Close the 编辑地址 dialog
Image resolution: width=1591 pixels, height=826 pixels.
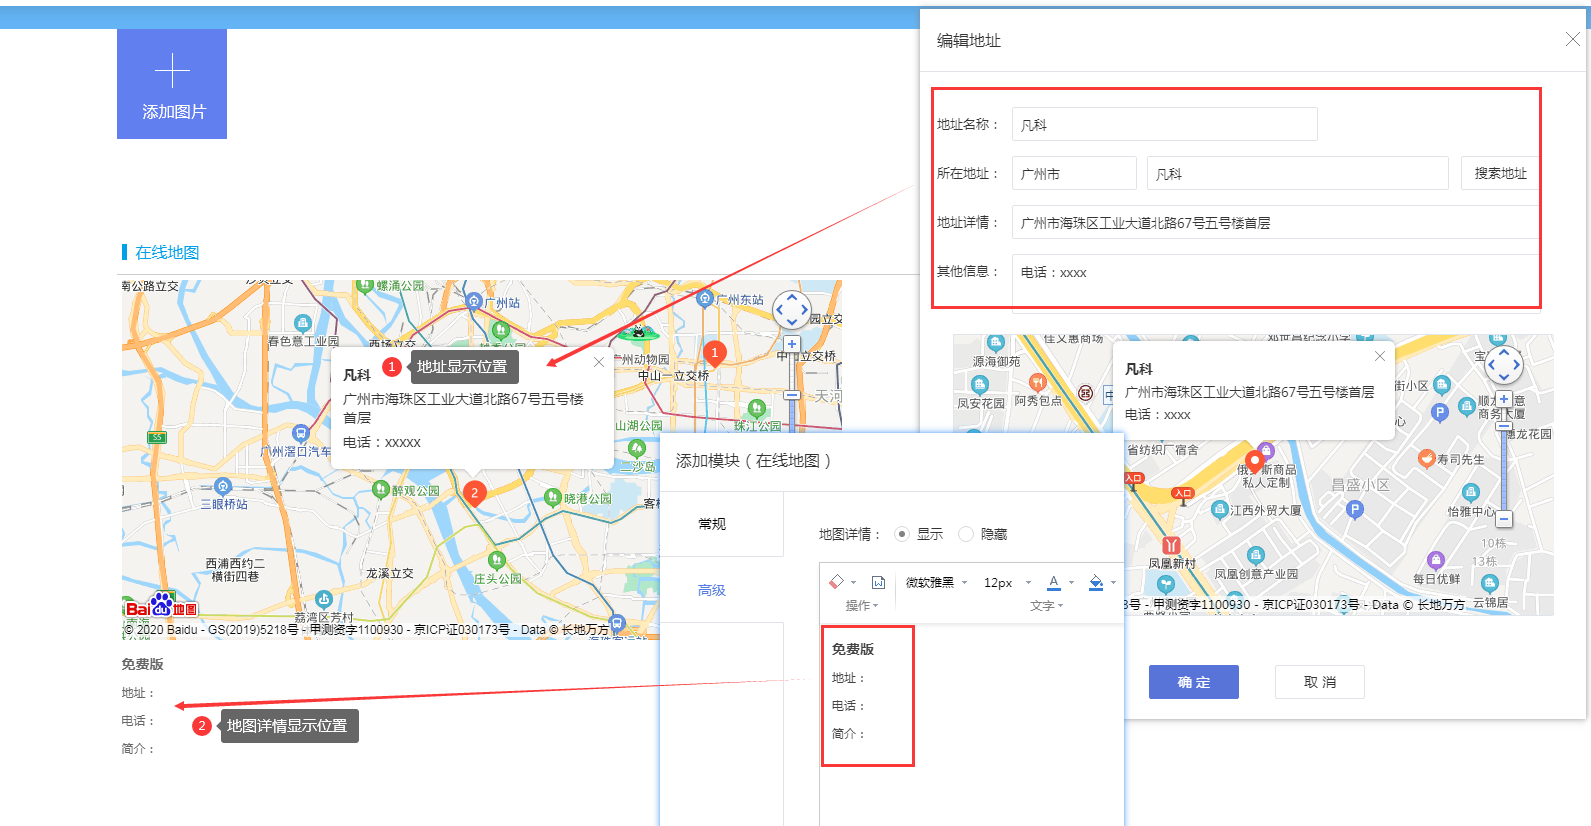[x=1572, y=39]
